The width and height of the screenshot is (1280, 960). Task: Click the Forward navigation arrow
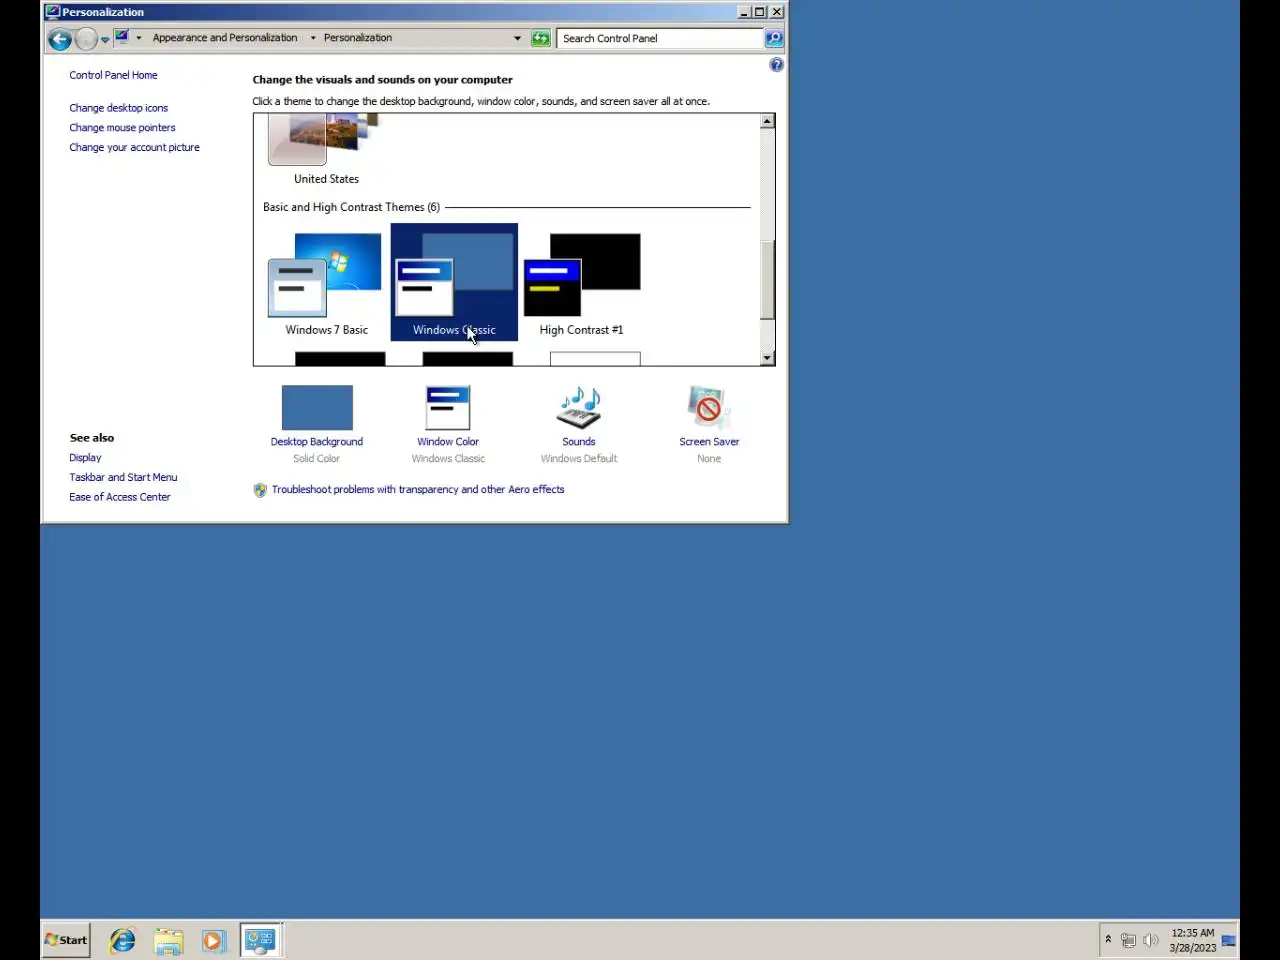[x=86, y=39]
